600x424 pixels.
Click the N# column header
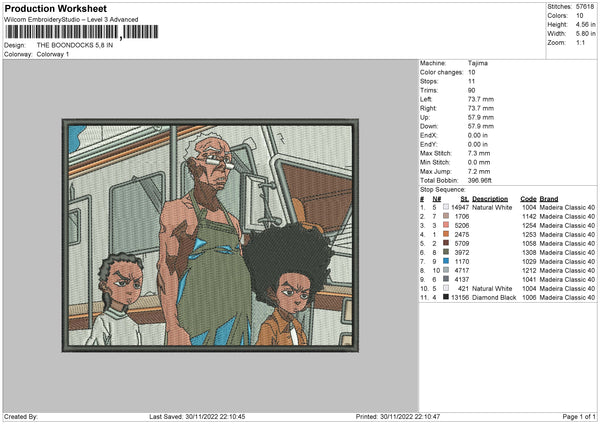click(437, 199)
